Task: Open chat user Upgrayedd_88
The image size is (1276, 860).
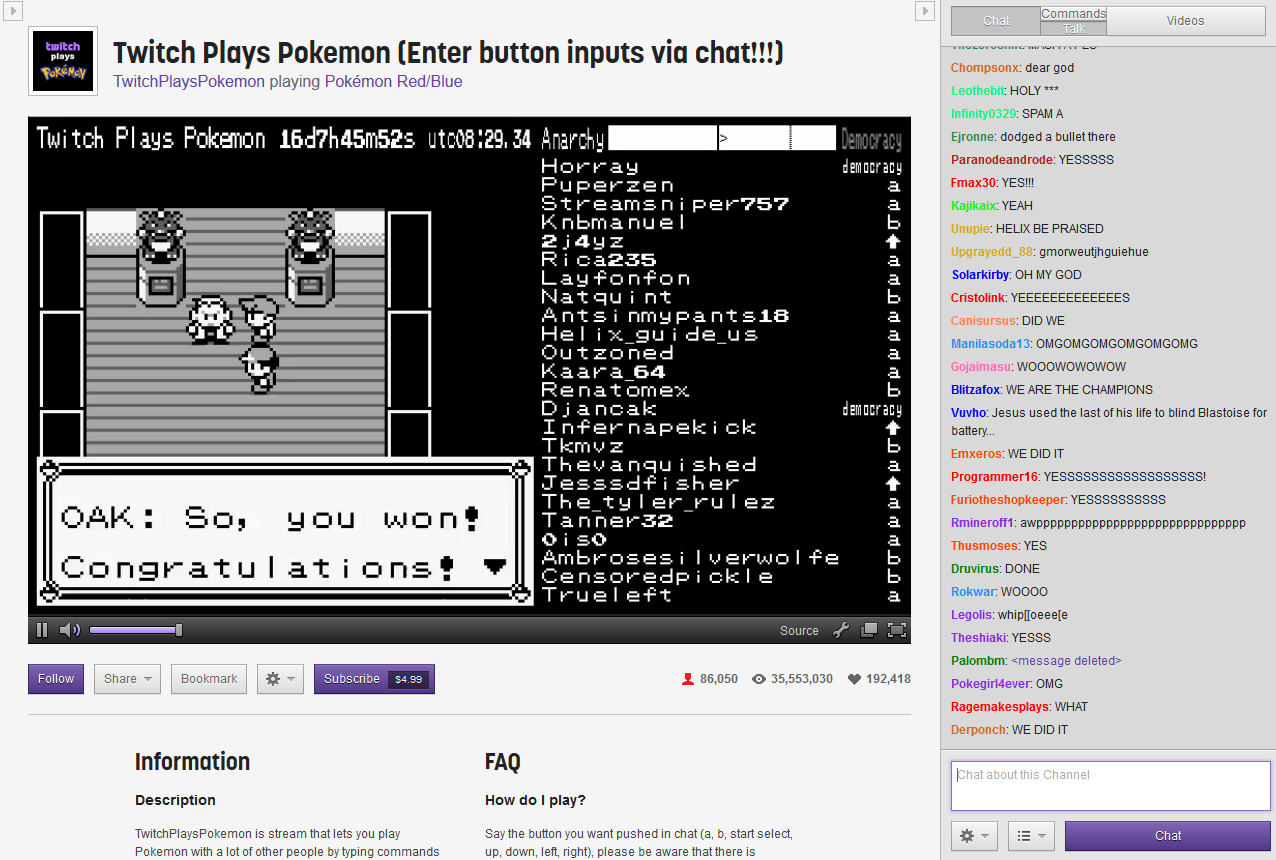Action: click(993, 252)
